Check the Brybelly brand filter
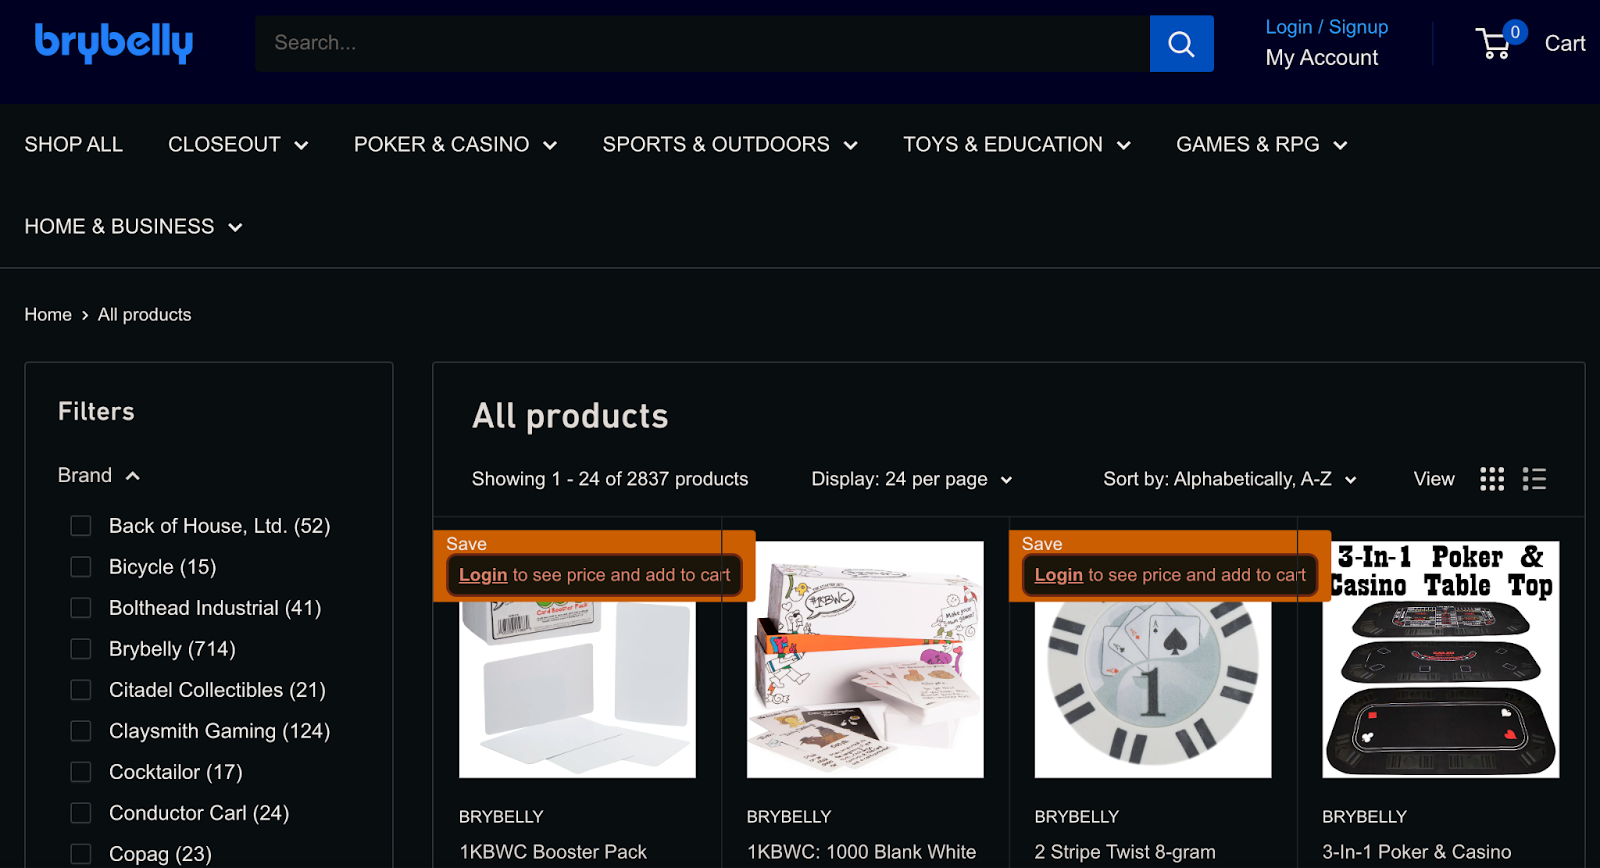1600x868 pixels. coord(81,649)
